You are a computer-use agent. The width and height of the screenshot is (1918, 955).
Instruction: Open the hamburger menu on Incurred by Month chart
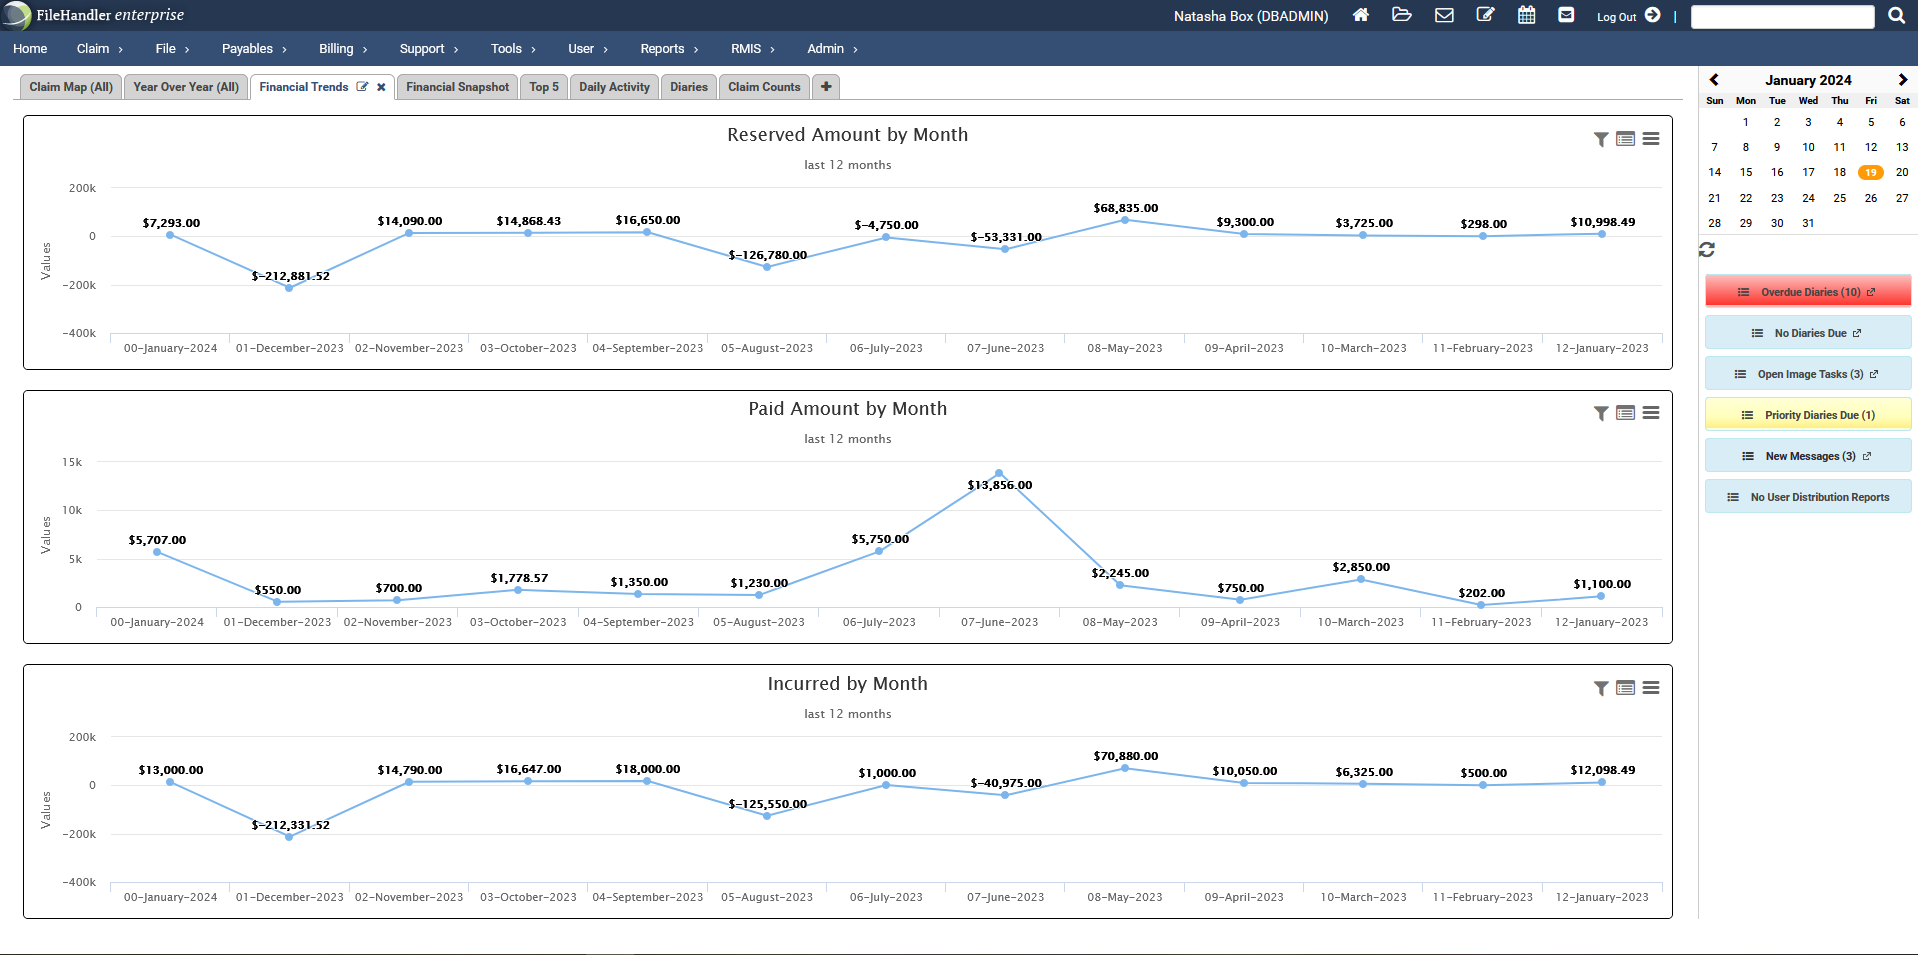click(1651, 688)
